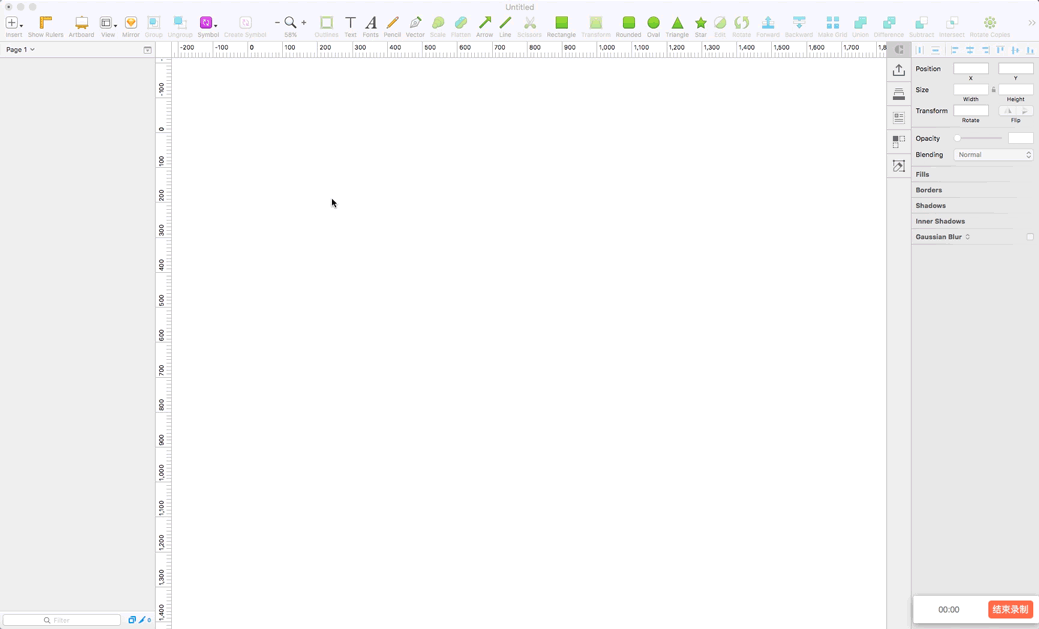Select the Pencil tool
Image resolution: width=1039 pixels, height=629 pixels.
pyautogui.click(x=392, y=23)
